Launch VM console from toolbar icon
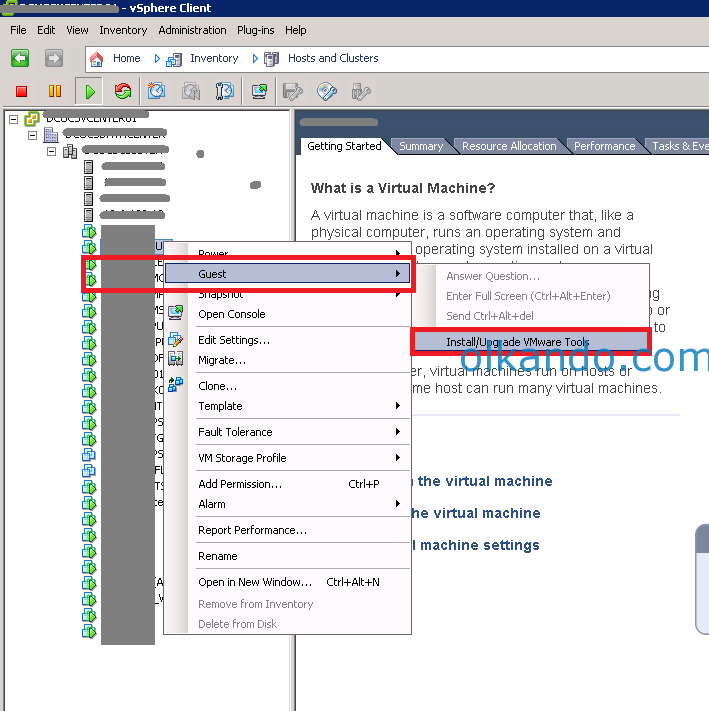Viewport: 709px width, 711px height. pos(259,91)
